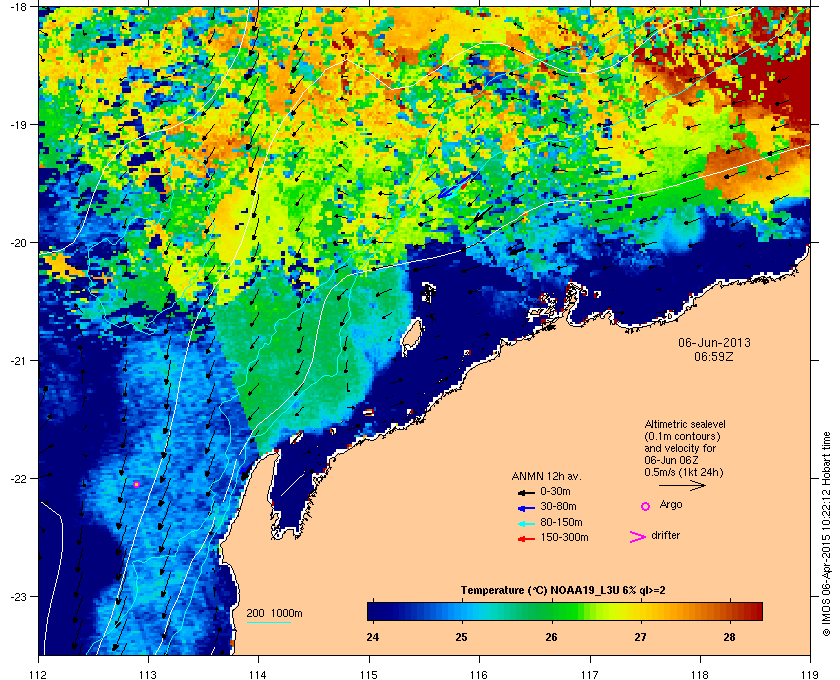Click the latitude axis label -21
840x680 pixels.
point(18,360)
